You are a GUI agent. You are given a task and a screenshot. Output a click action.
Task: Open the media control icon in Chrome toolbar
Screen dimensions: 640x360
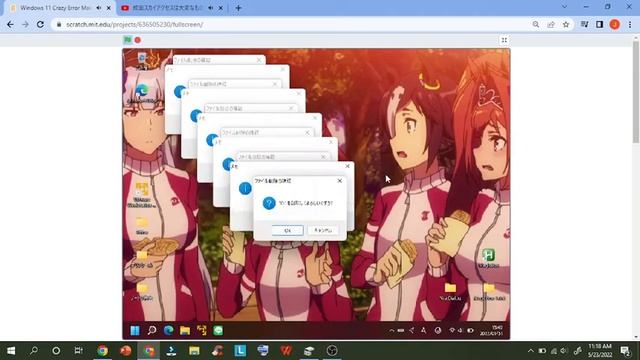(x=584, y=24)
